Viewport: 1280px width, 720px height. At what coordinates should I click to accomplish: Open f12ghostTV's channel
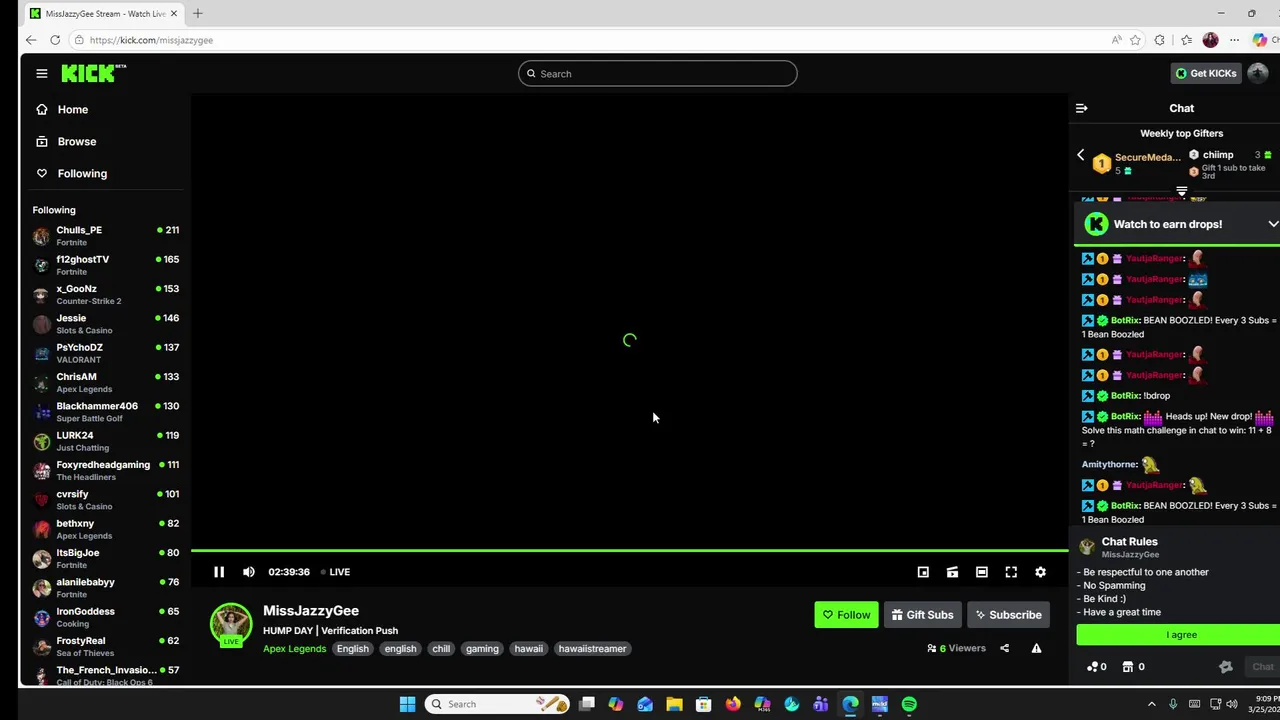[105, 265]
